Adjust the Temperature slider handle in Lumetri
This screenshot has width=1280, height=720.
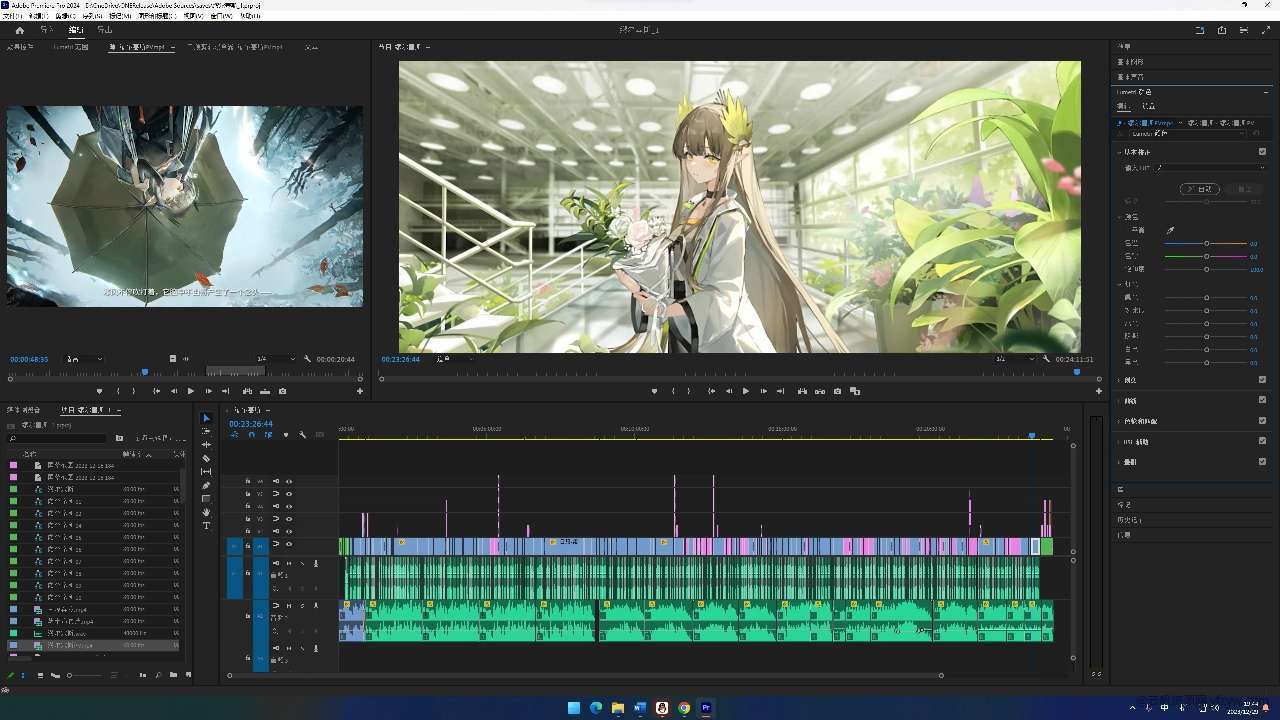tap(1206, 243)
